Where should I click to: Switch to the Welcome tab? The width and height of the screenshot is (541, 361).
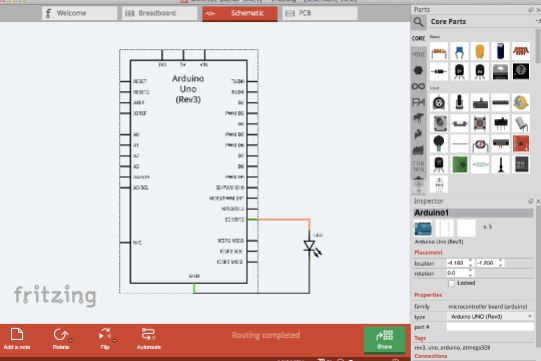79,13
